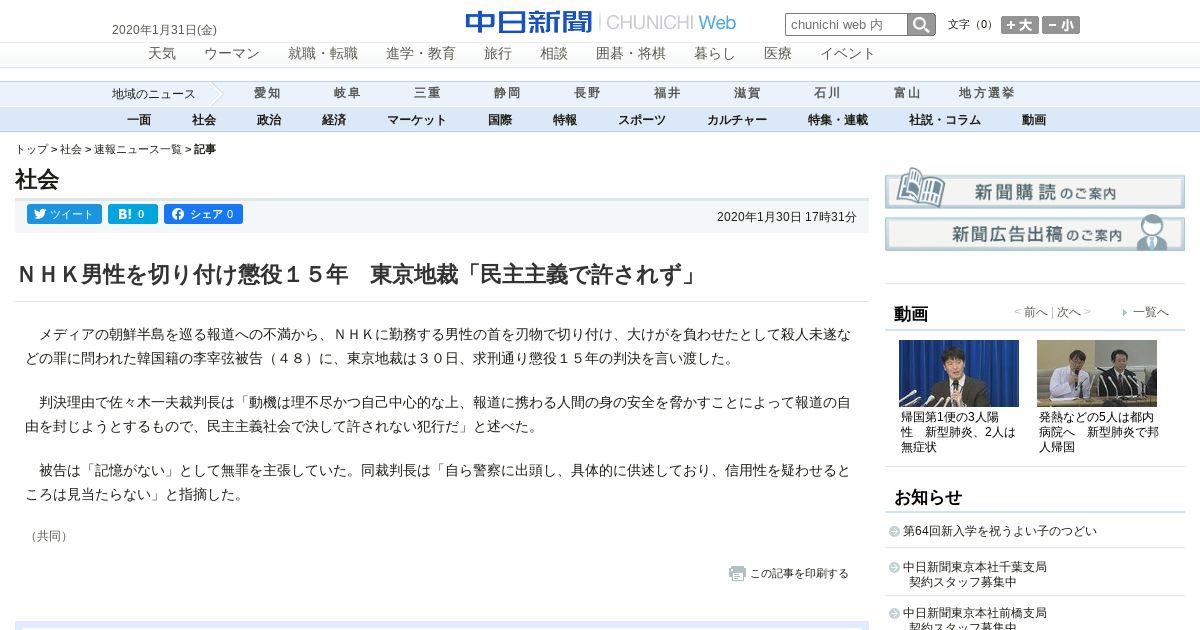Show previous videos with 前へ

(1035, 312)
